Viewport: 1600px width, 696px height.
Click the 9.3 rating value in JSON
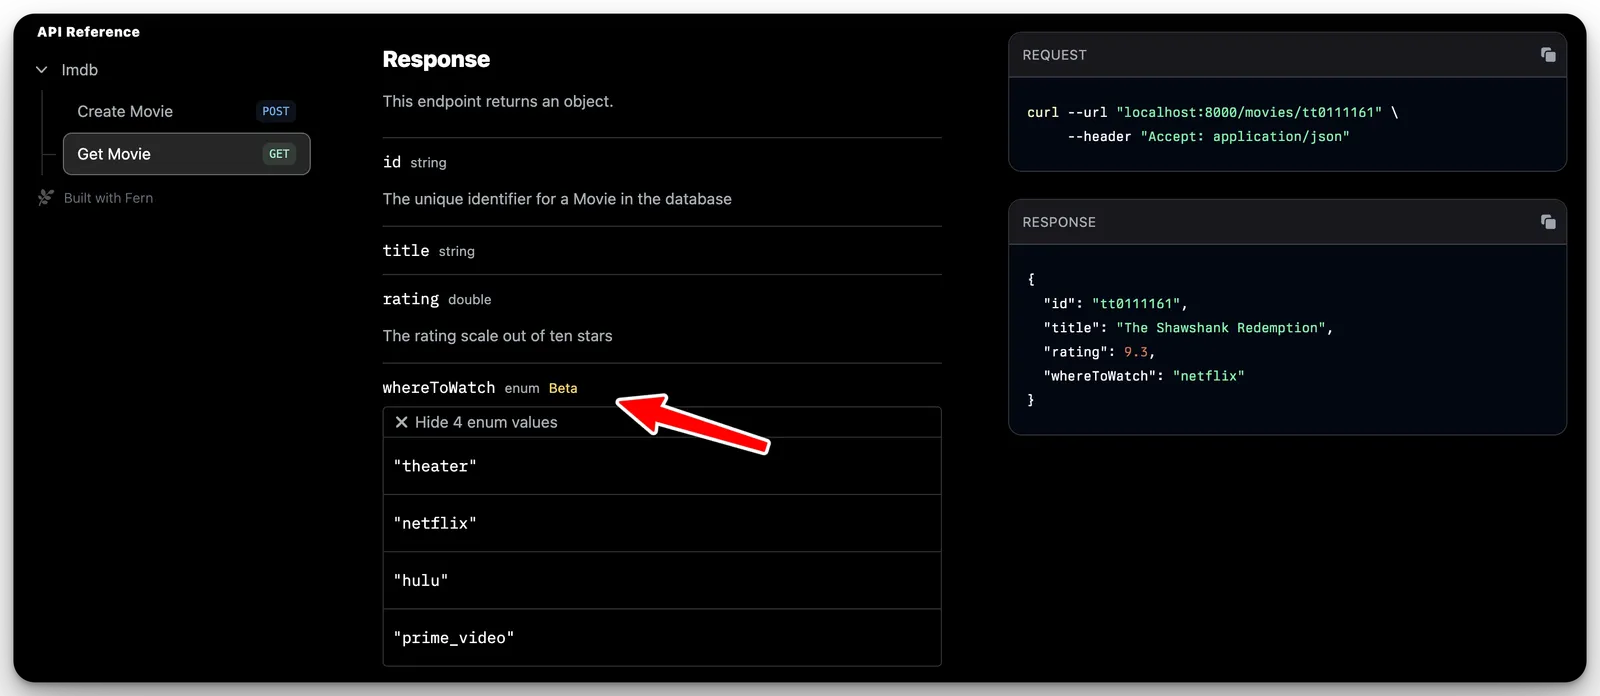(x=1136, y=352)
